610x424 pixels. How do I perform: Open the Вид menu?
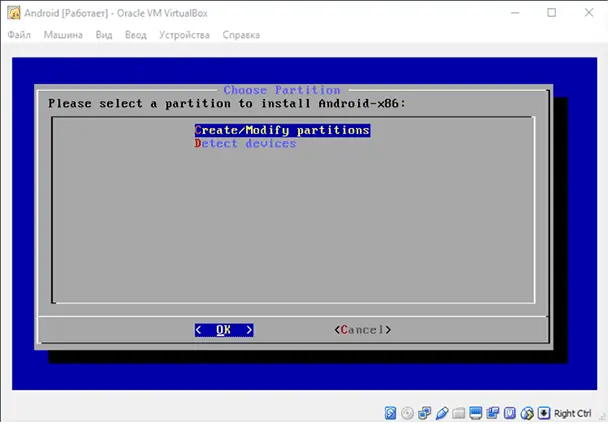pyautogui.click(x=104, y=35)
